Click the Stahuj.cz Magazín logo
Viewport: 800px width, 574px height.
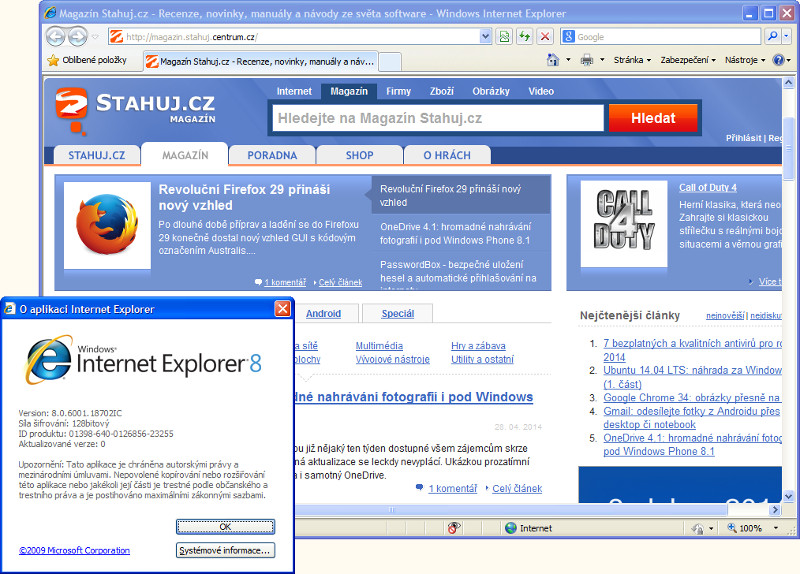tap(136, 110)
